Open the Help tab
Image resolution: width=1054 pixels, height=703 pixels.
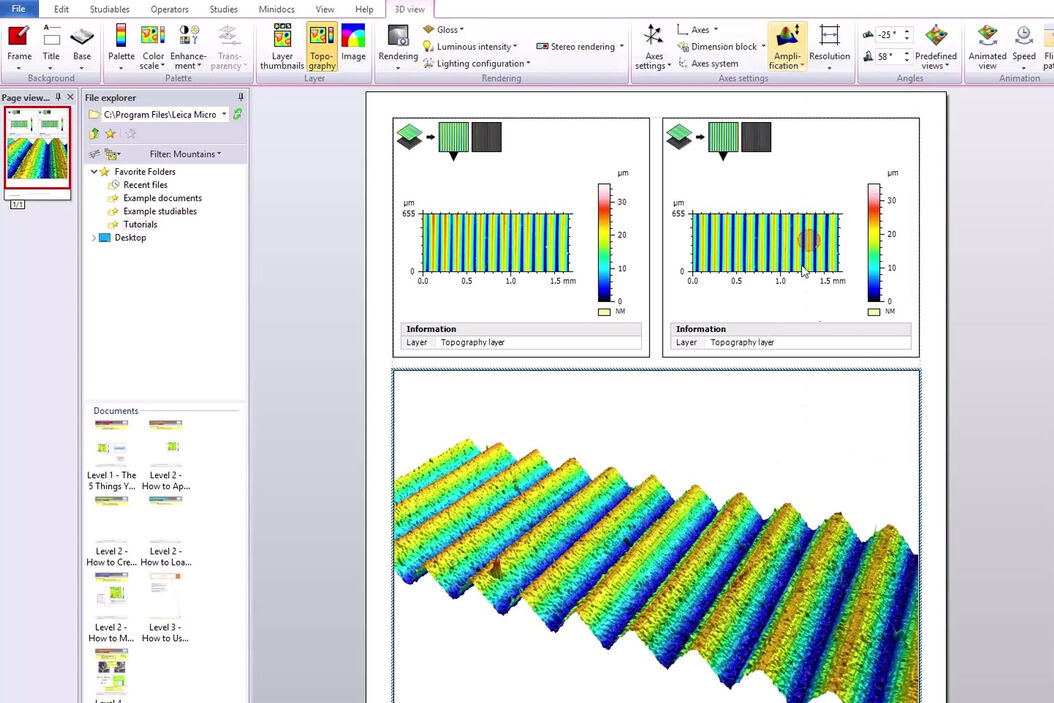pyautogui.click(x=364, y=9)
